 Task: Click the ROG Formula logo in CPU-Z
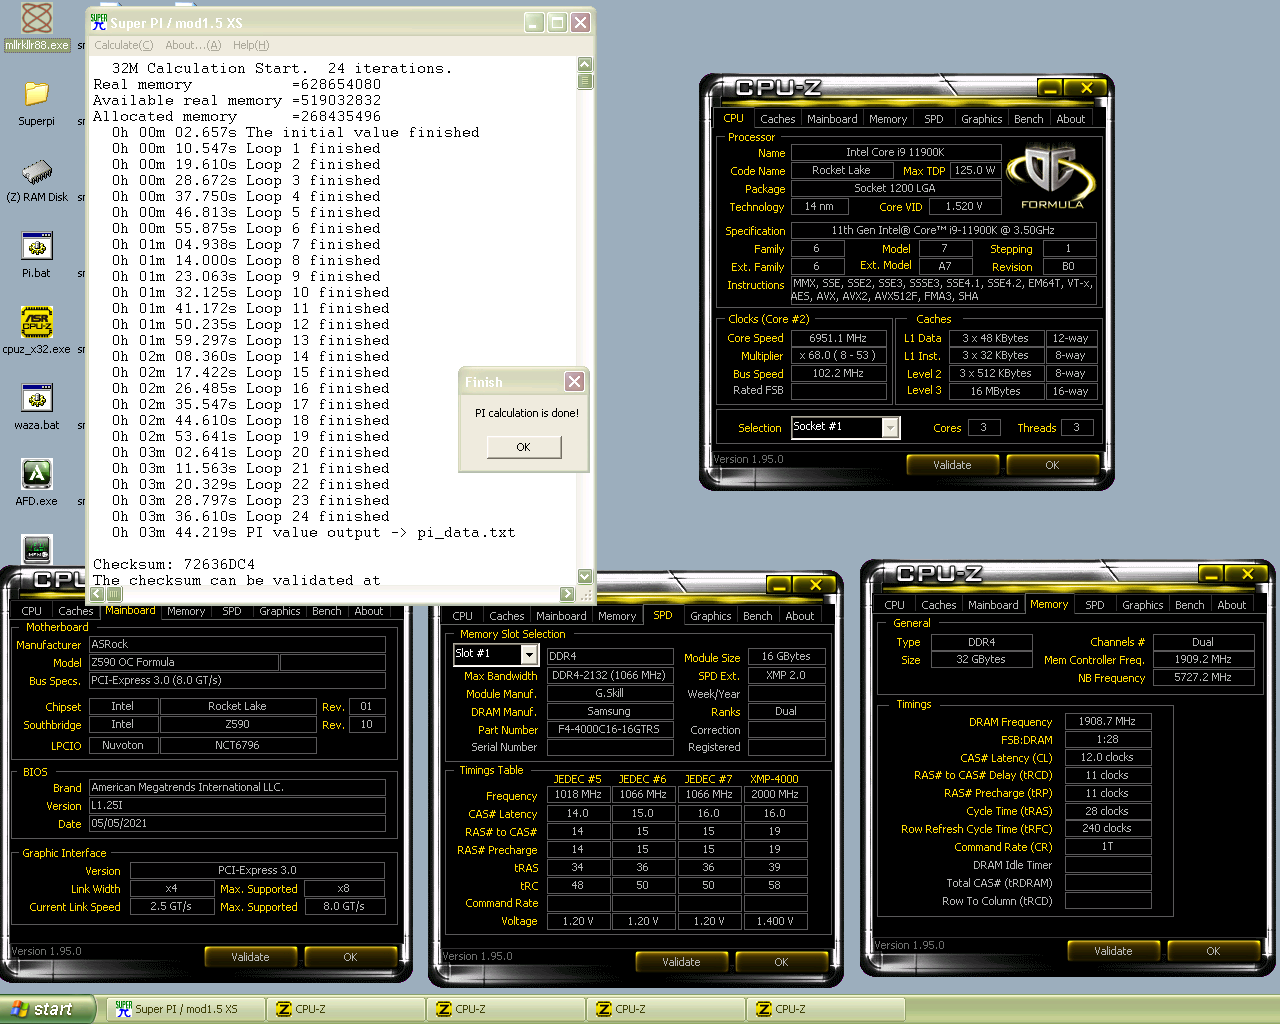[x=1051, y=177]
